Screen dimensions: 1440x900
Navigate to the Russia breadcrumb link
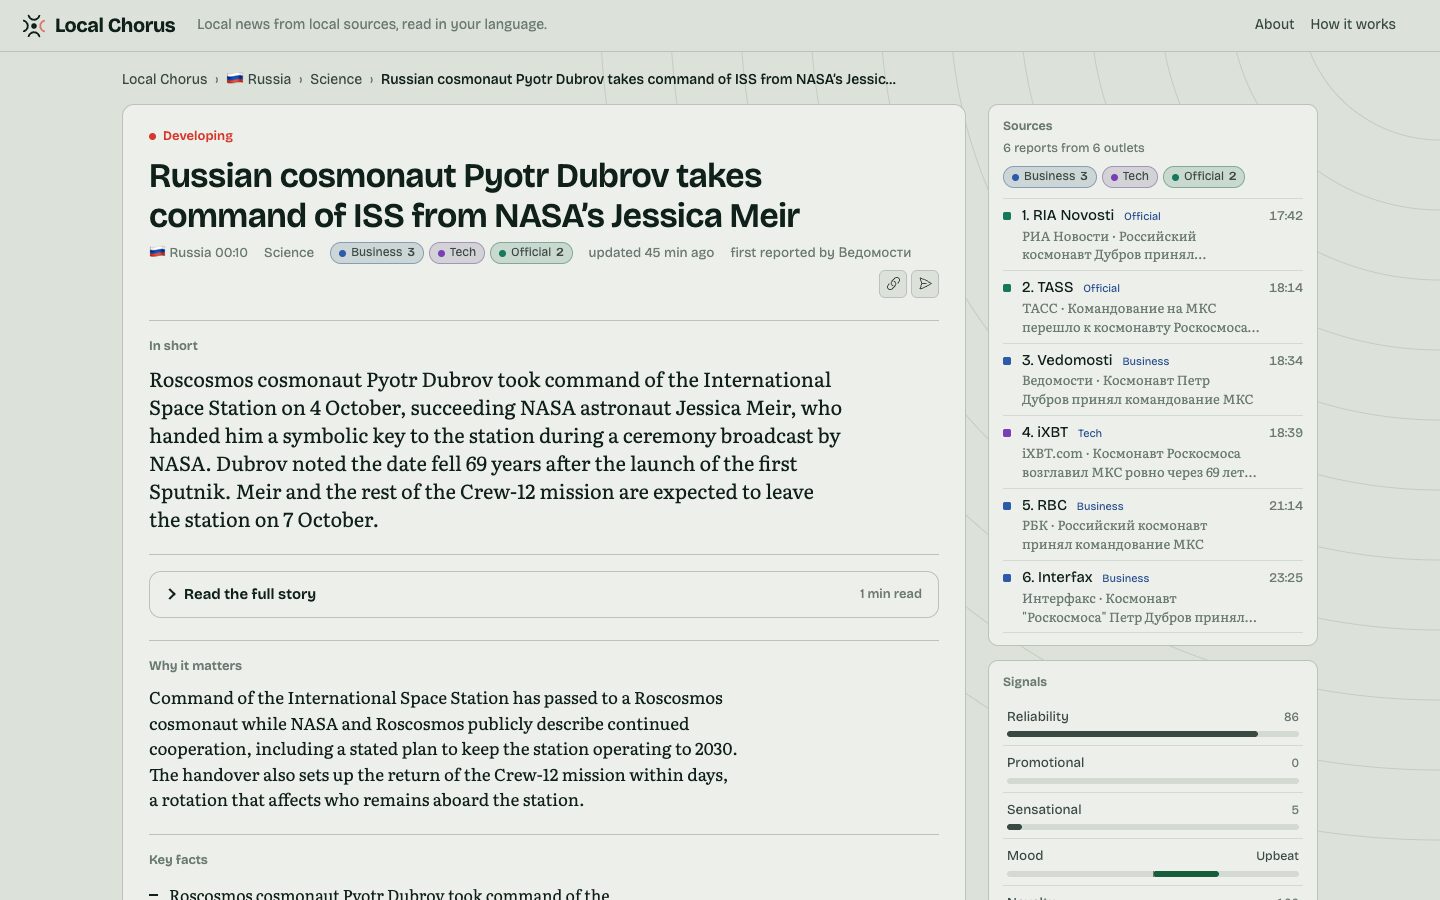[x=259, y=79]
